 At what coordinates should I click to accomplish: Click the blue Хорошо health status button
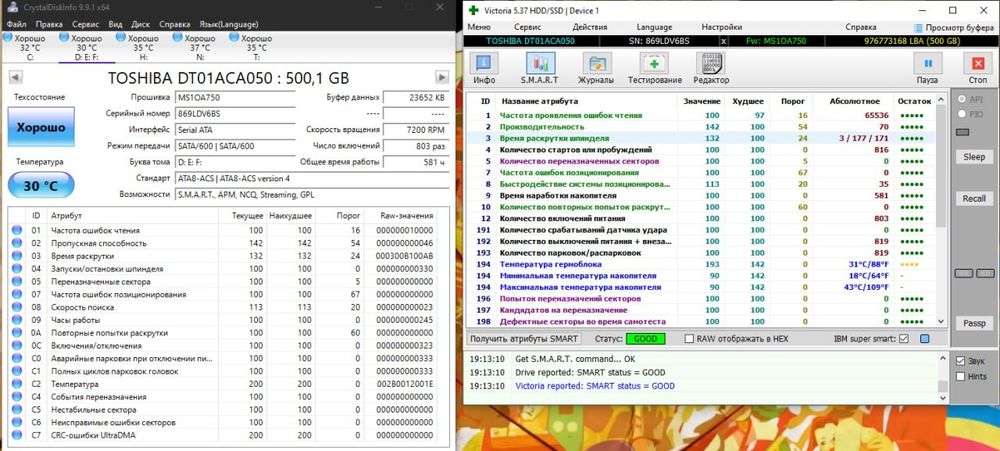coord(41,128)
